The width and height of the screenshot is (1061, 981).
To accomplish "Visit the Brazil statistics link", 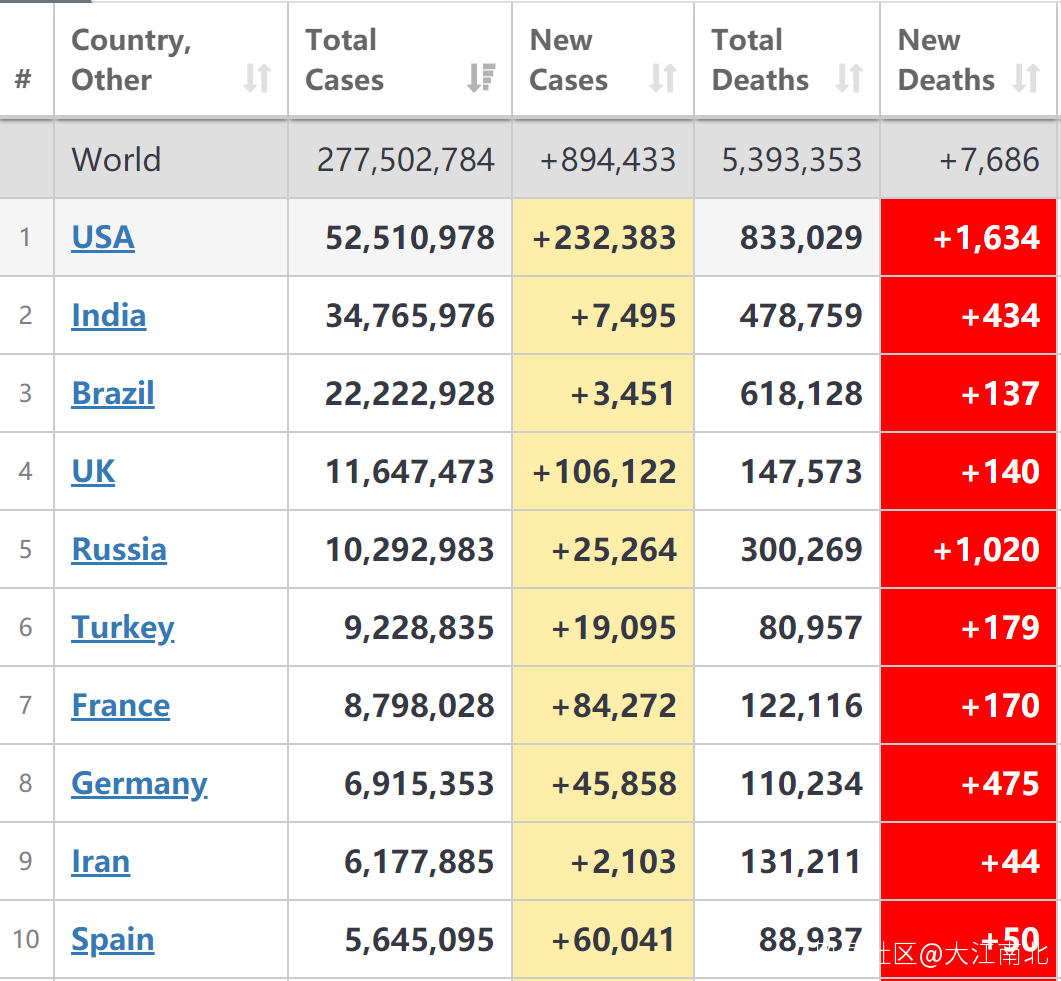I will click(x=113, y=393).
